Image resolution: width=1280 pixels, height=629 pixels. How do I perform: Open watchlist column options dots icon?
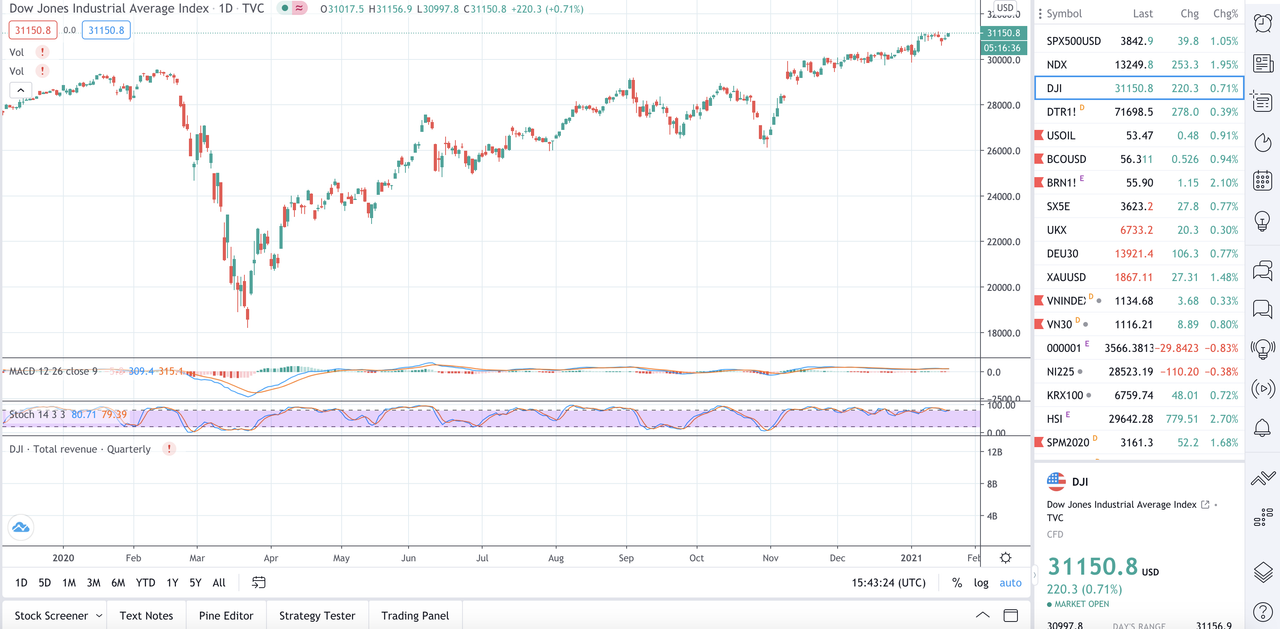[x=1040, y=14]
